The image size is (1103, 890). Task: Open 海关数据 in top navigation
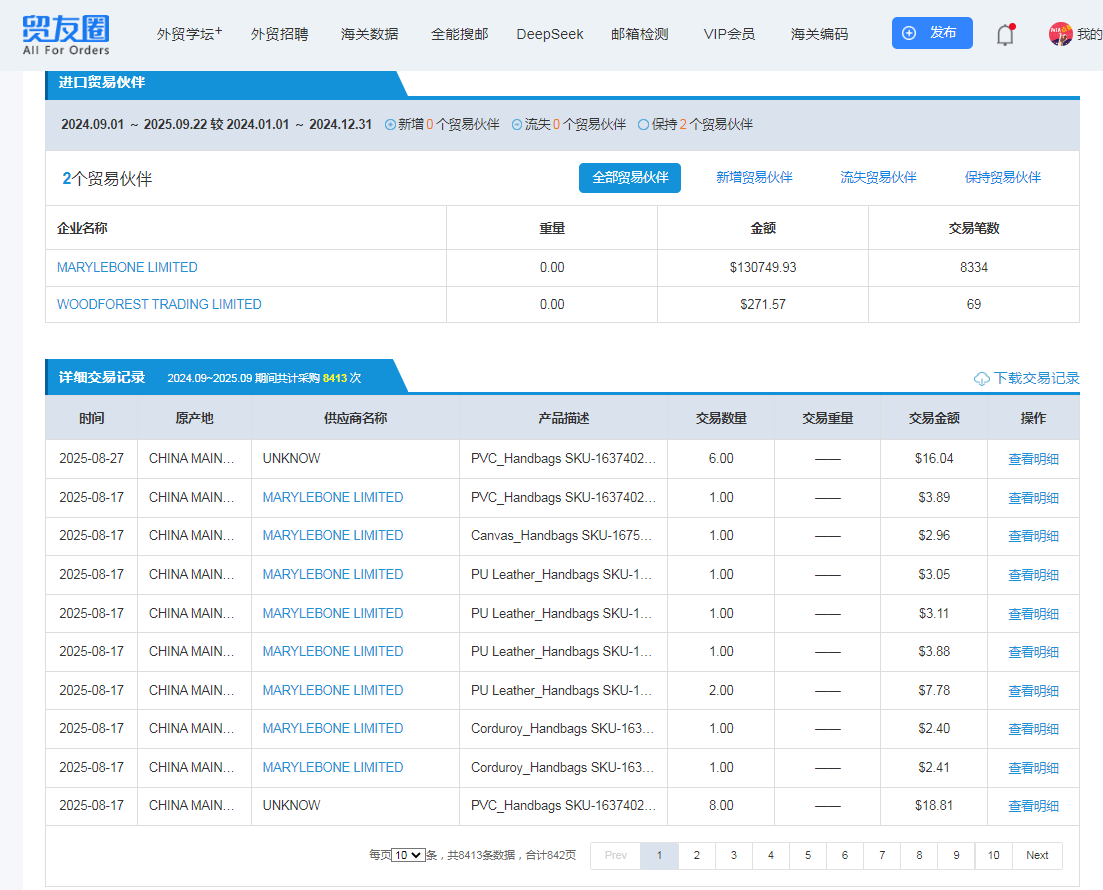tap(369, 34)
